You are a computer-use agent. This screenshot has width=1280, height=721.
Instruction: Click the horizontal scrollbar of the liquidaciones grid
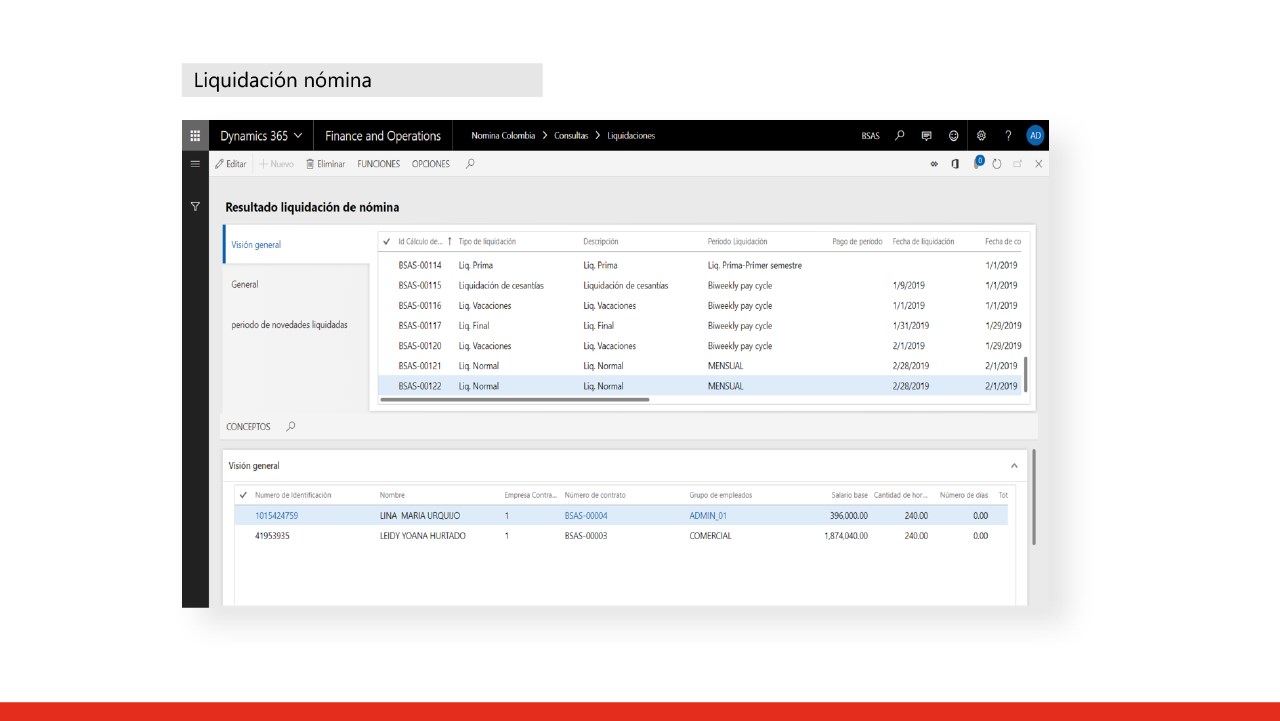click(515, 399)
